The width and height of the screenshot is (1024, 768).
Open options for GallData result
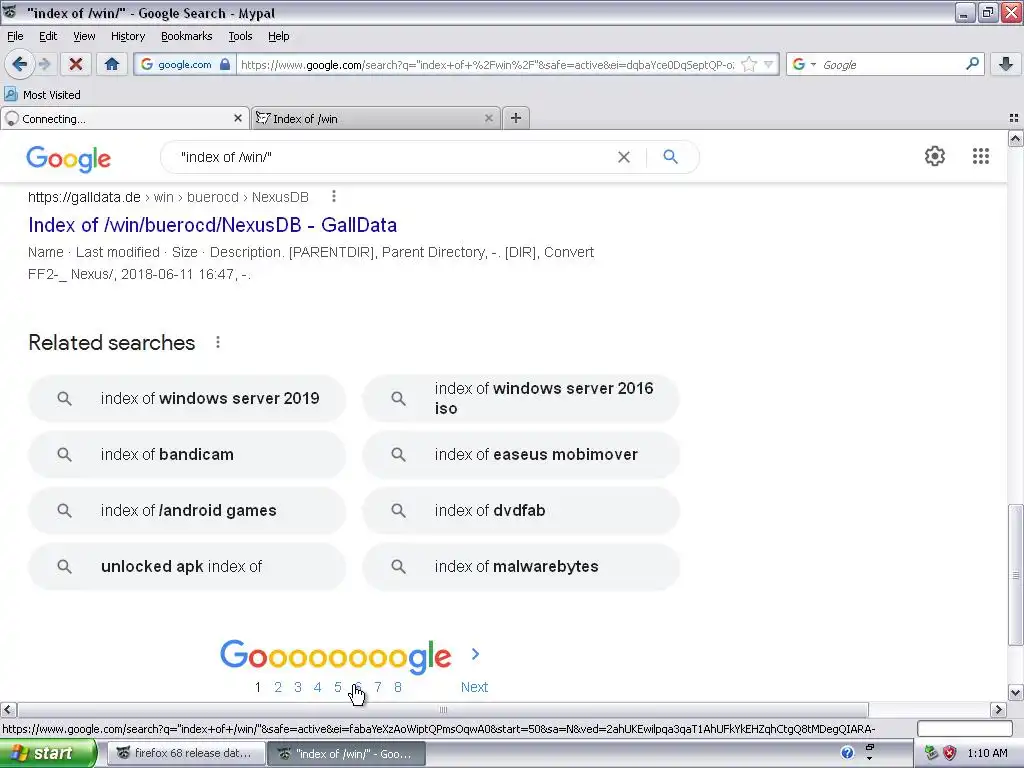(x=334, y=196)
